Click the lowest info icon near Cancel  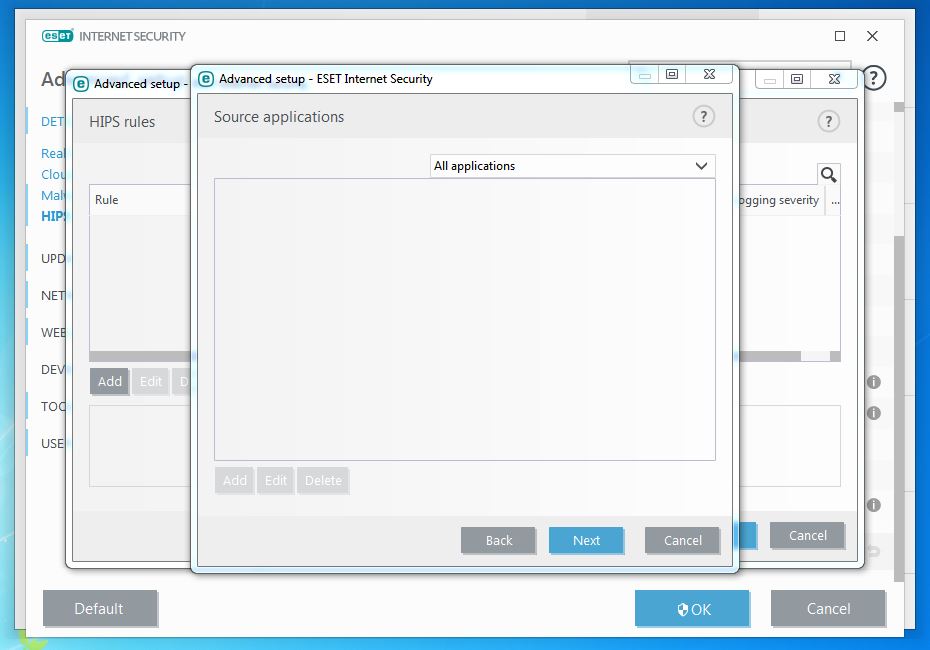coord(874,505)
